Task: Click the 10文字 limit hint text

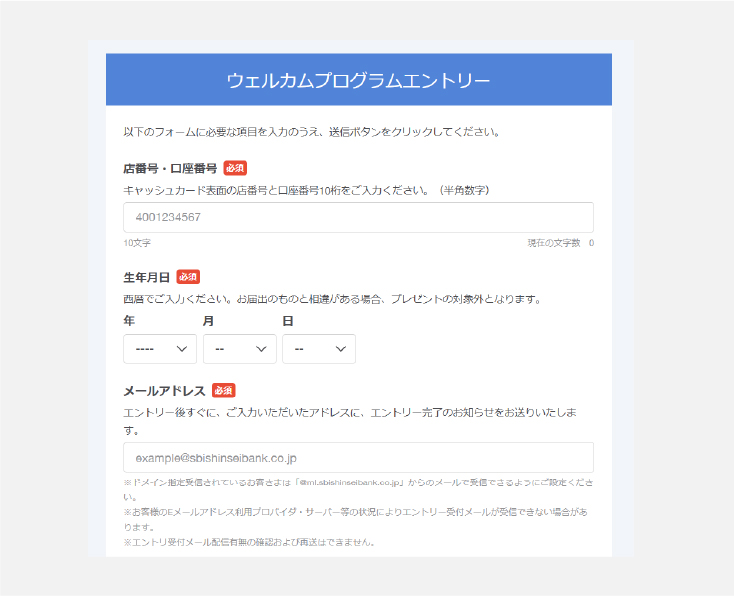Action: coord(137,243)
